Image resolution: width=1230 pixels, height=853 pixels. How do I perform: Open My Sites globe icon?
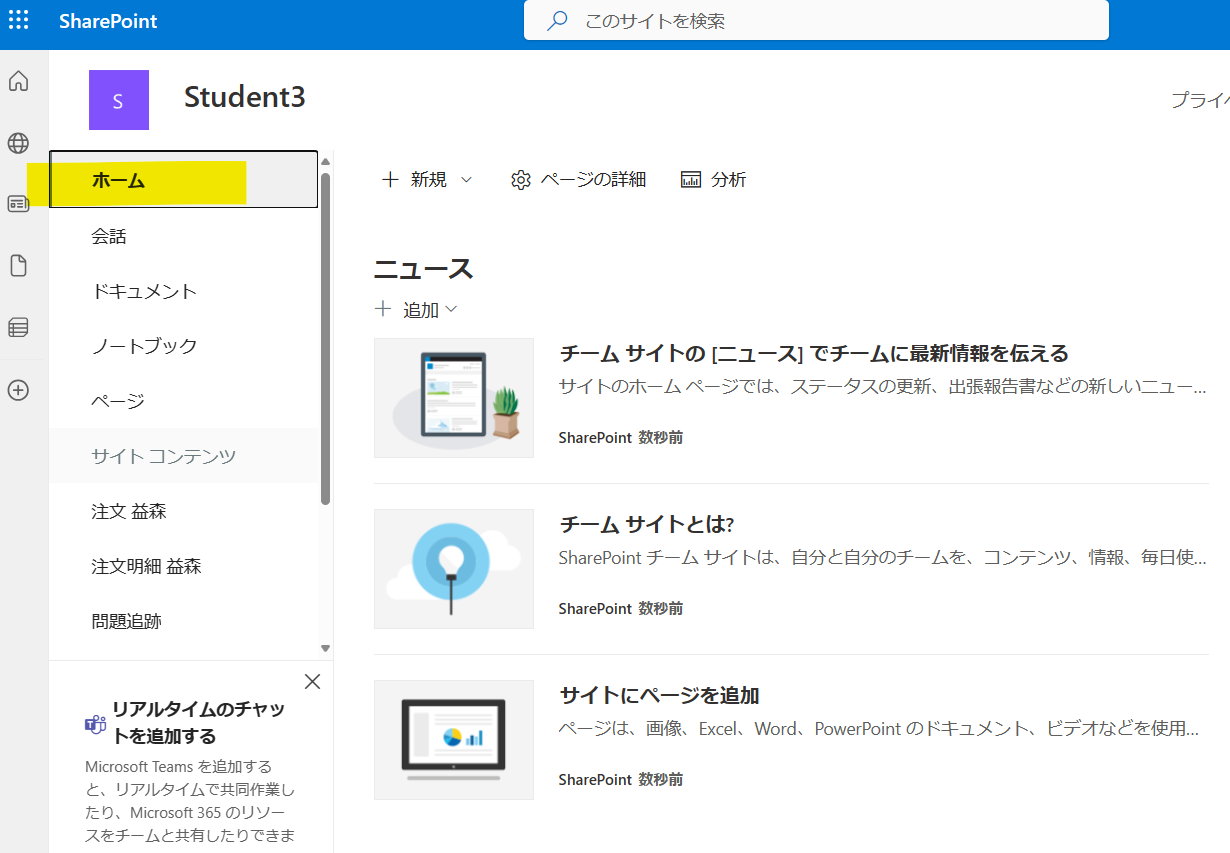coord(18,143)
